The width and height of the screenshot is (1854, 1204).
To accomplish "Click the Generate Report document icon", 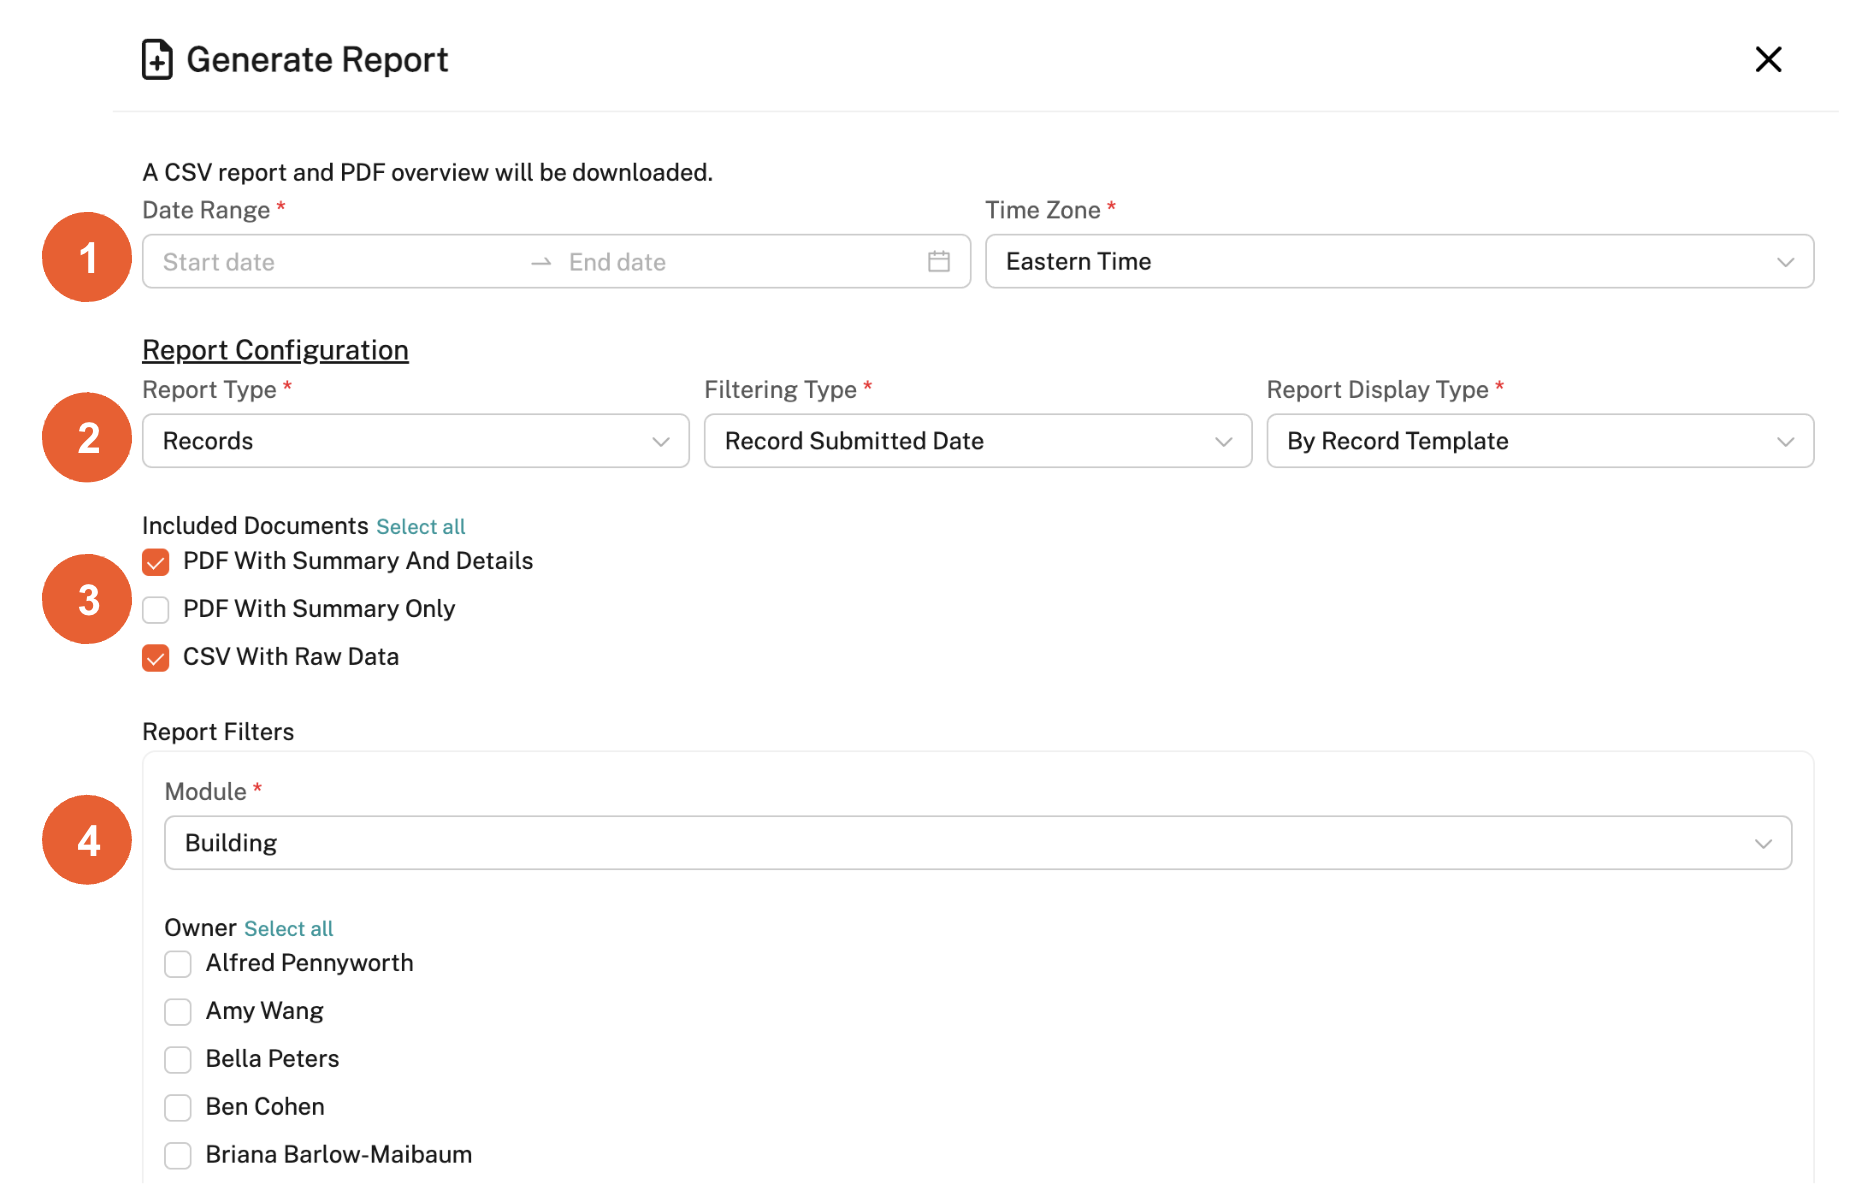I will coord(157,60).
